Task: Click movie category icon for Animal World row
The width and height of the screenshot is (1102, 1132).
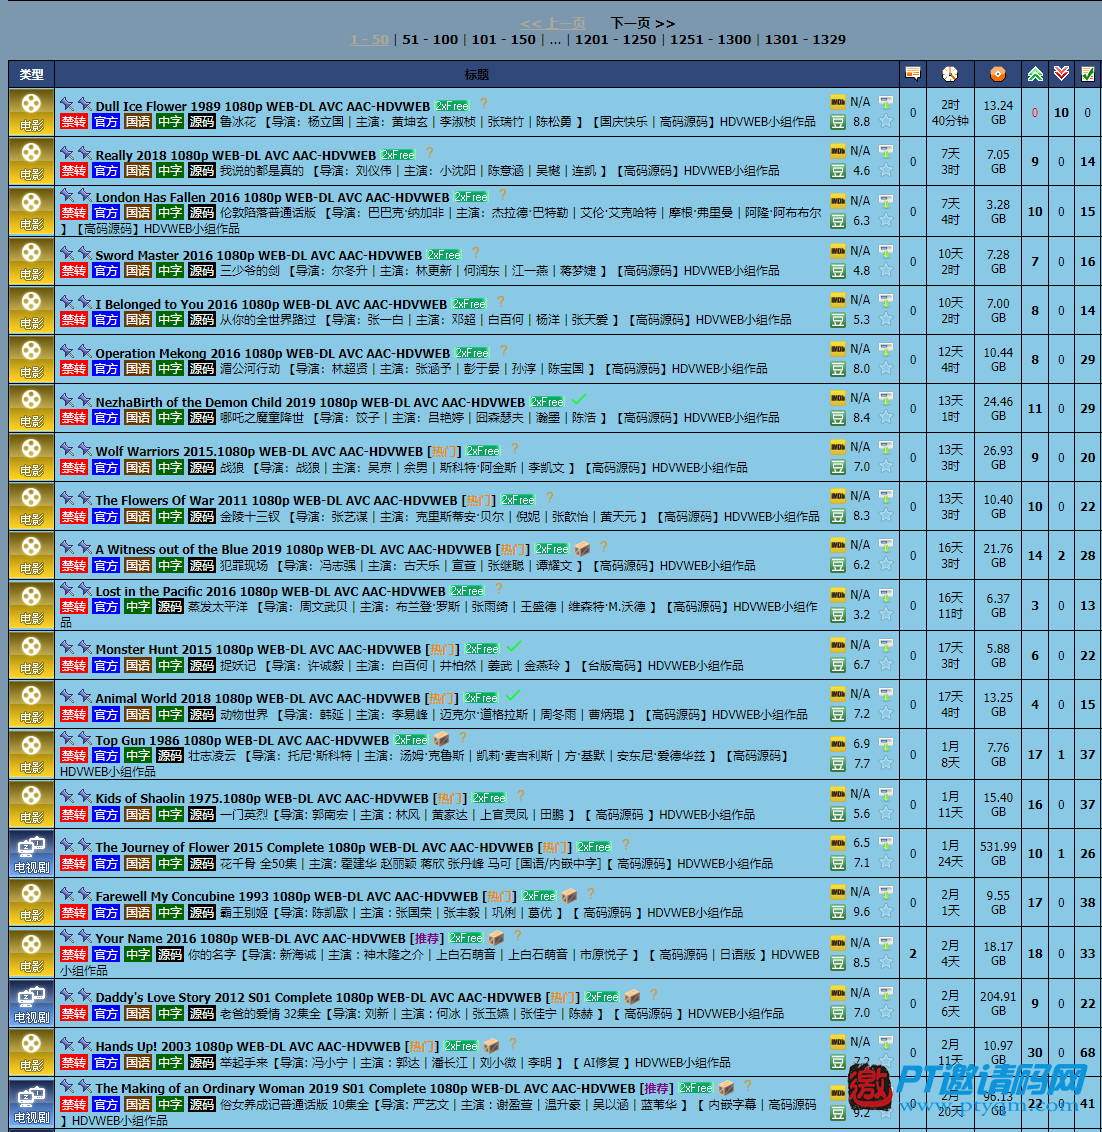Action: click(x=31, y=704)
